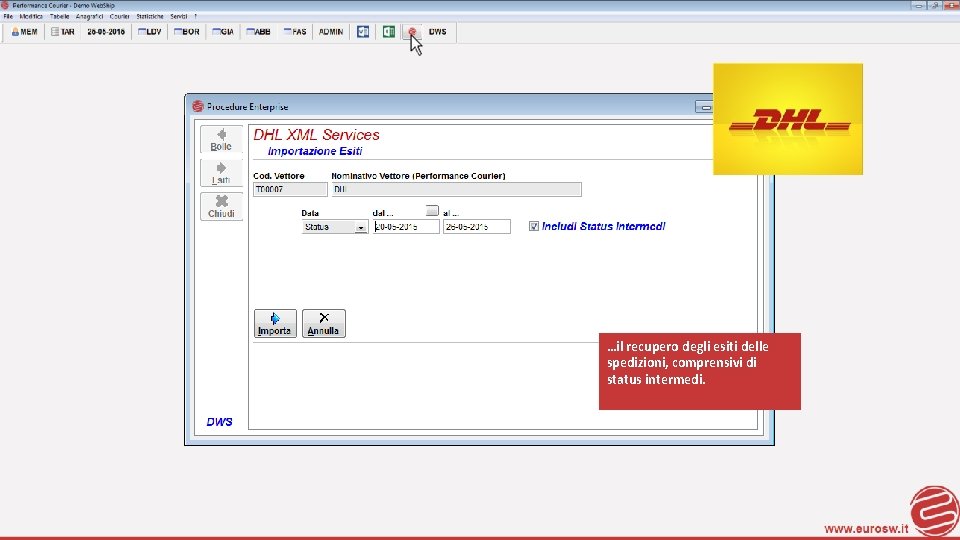The width and height of the screenshot is (960, 540).
Task: Open the Statistiche menu
Action: click(150, 17)
